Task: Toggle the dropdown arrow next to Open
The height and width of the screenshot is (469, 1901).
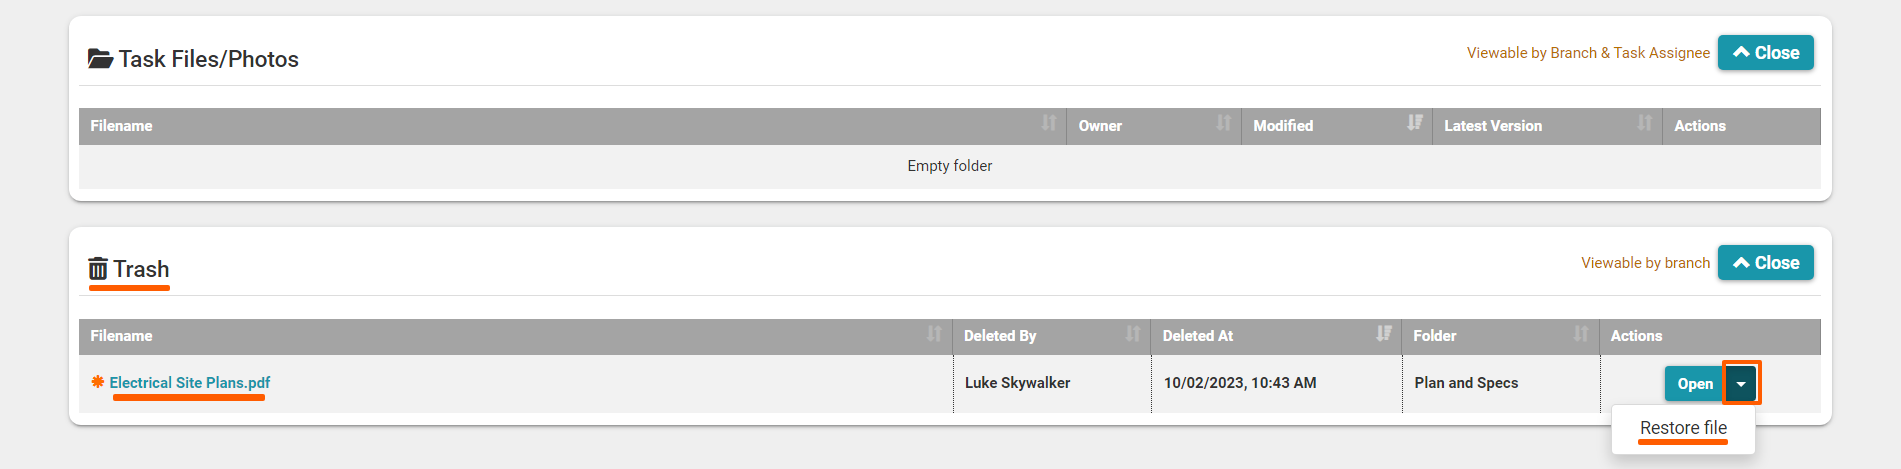Action: (1741, 384)
